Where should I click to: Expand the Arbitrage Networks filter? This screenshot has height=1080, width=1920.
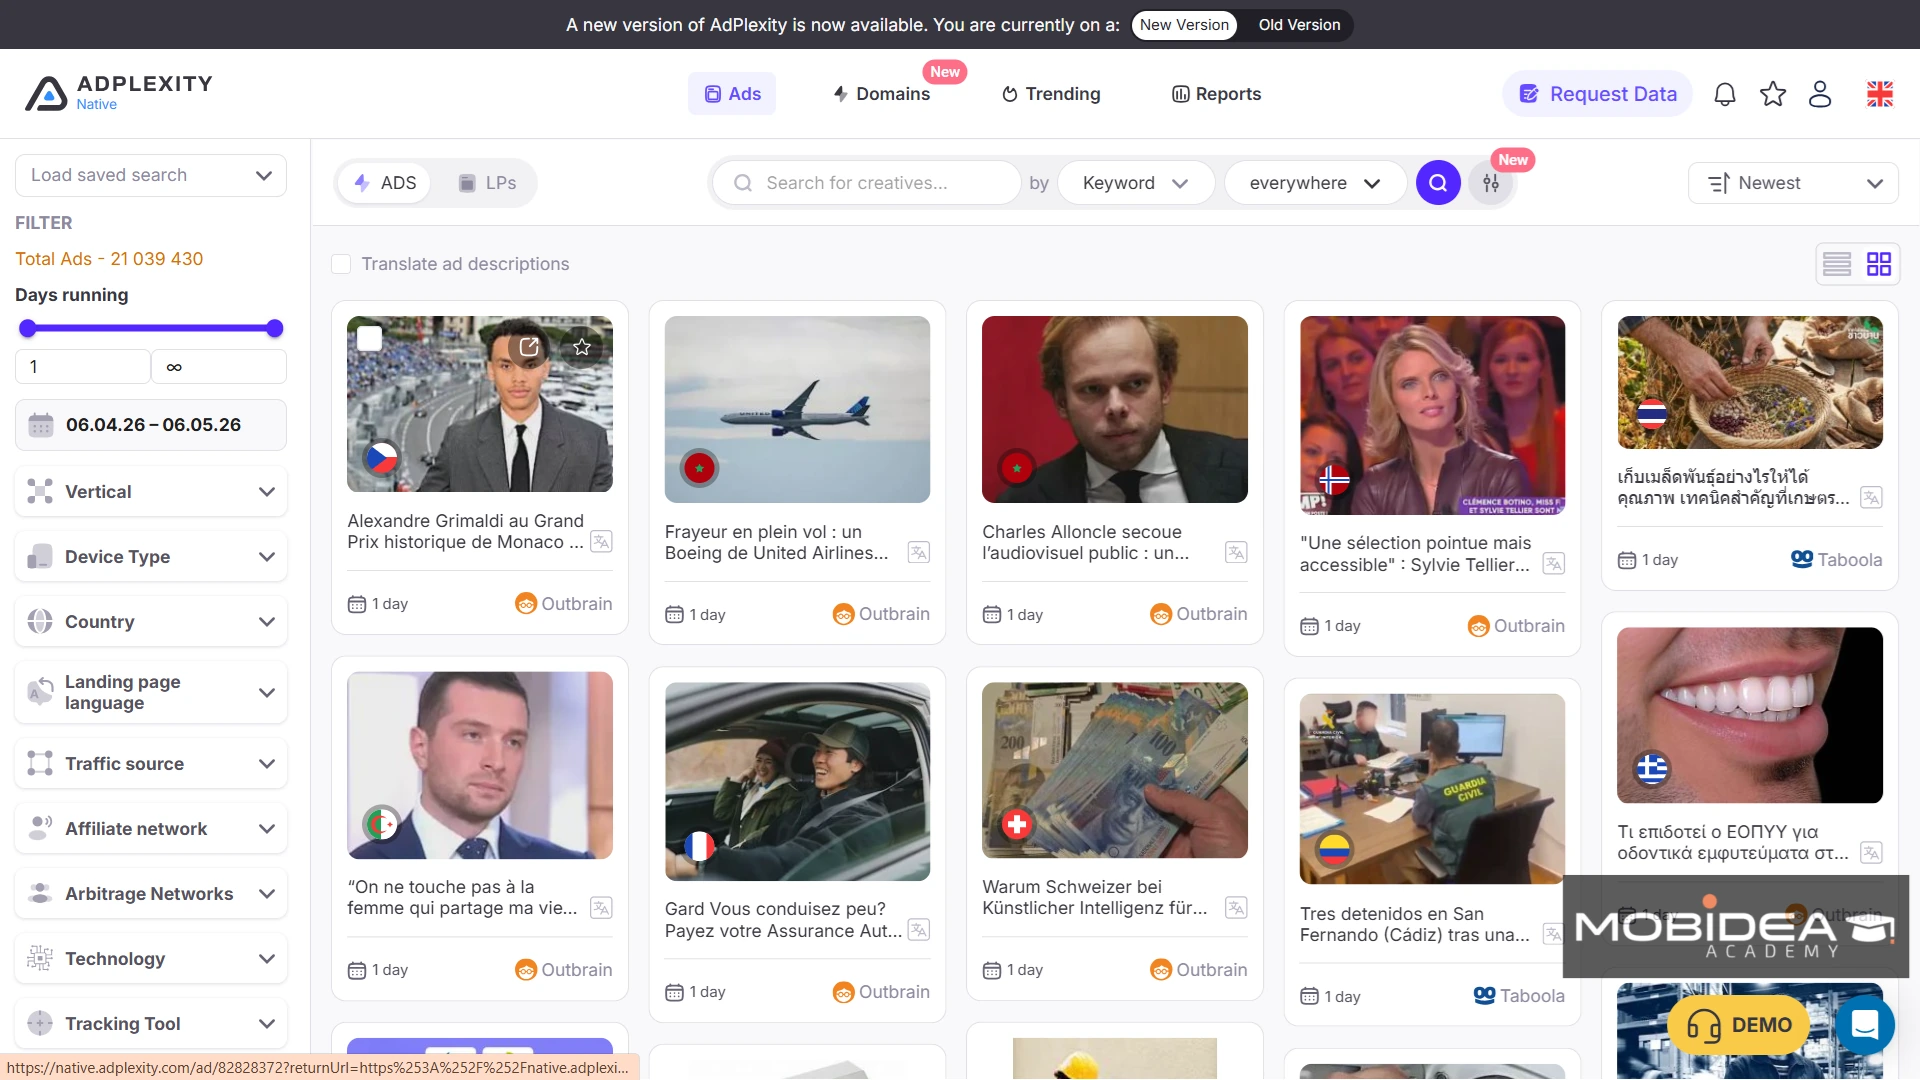coord(151,894)
